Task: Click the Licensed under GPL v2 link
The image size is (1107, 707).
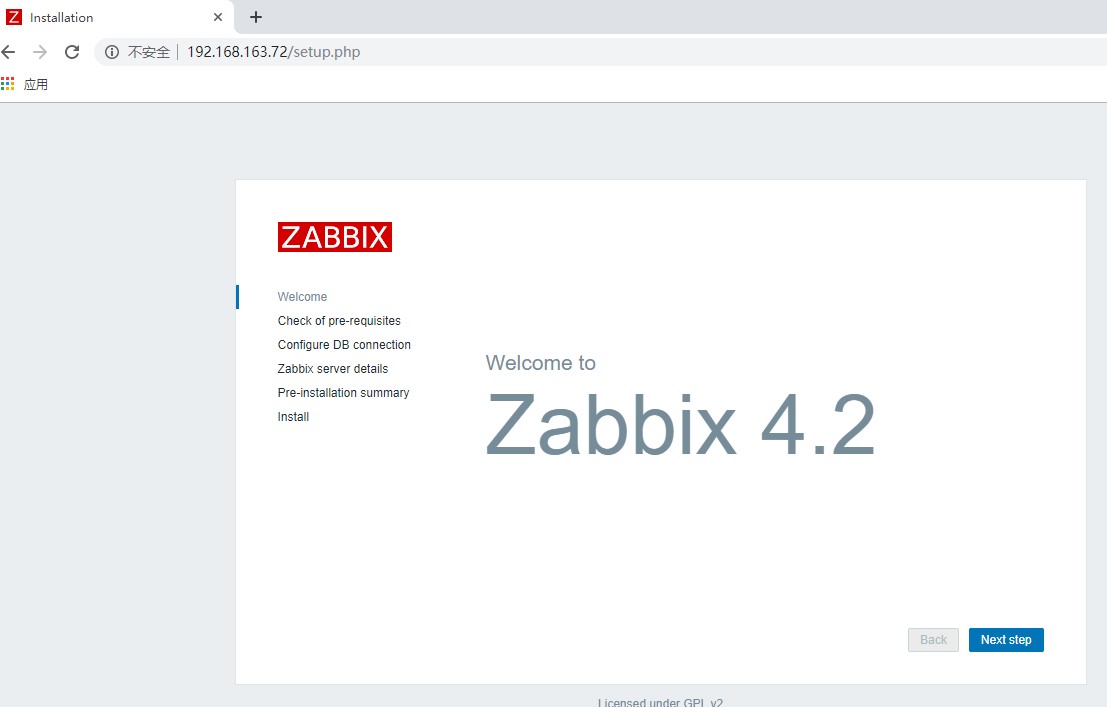Action: point(660,702)
